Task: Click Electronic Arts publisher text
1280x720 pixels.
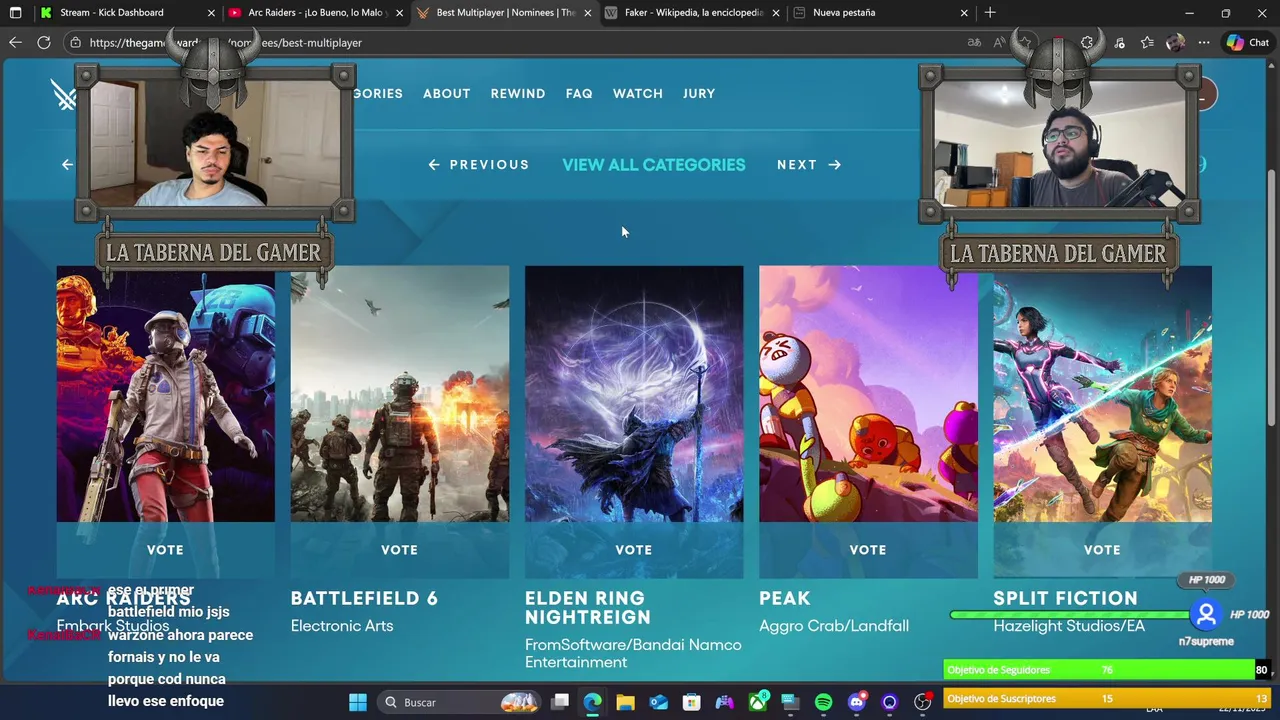Action: coord(342,626)
